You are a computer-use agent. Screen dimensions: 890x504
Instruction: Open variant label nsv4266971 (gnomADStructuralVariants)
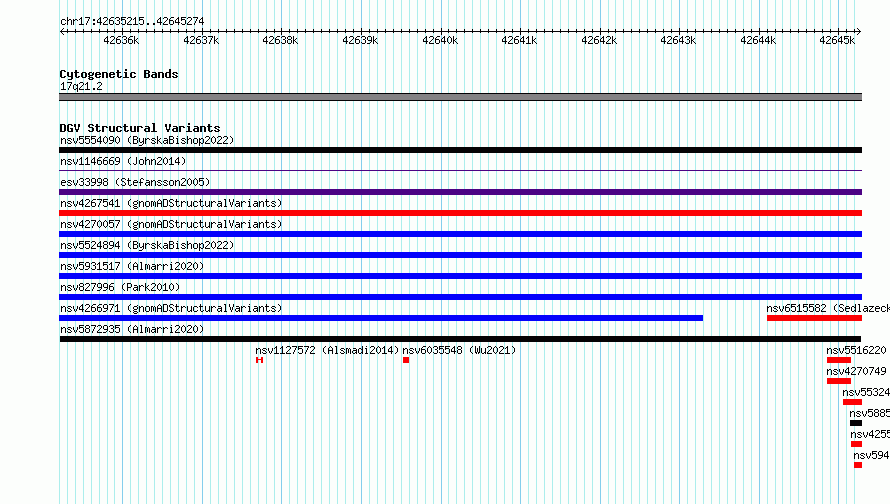click(171, 308)
